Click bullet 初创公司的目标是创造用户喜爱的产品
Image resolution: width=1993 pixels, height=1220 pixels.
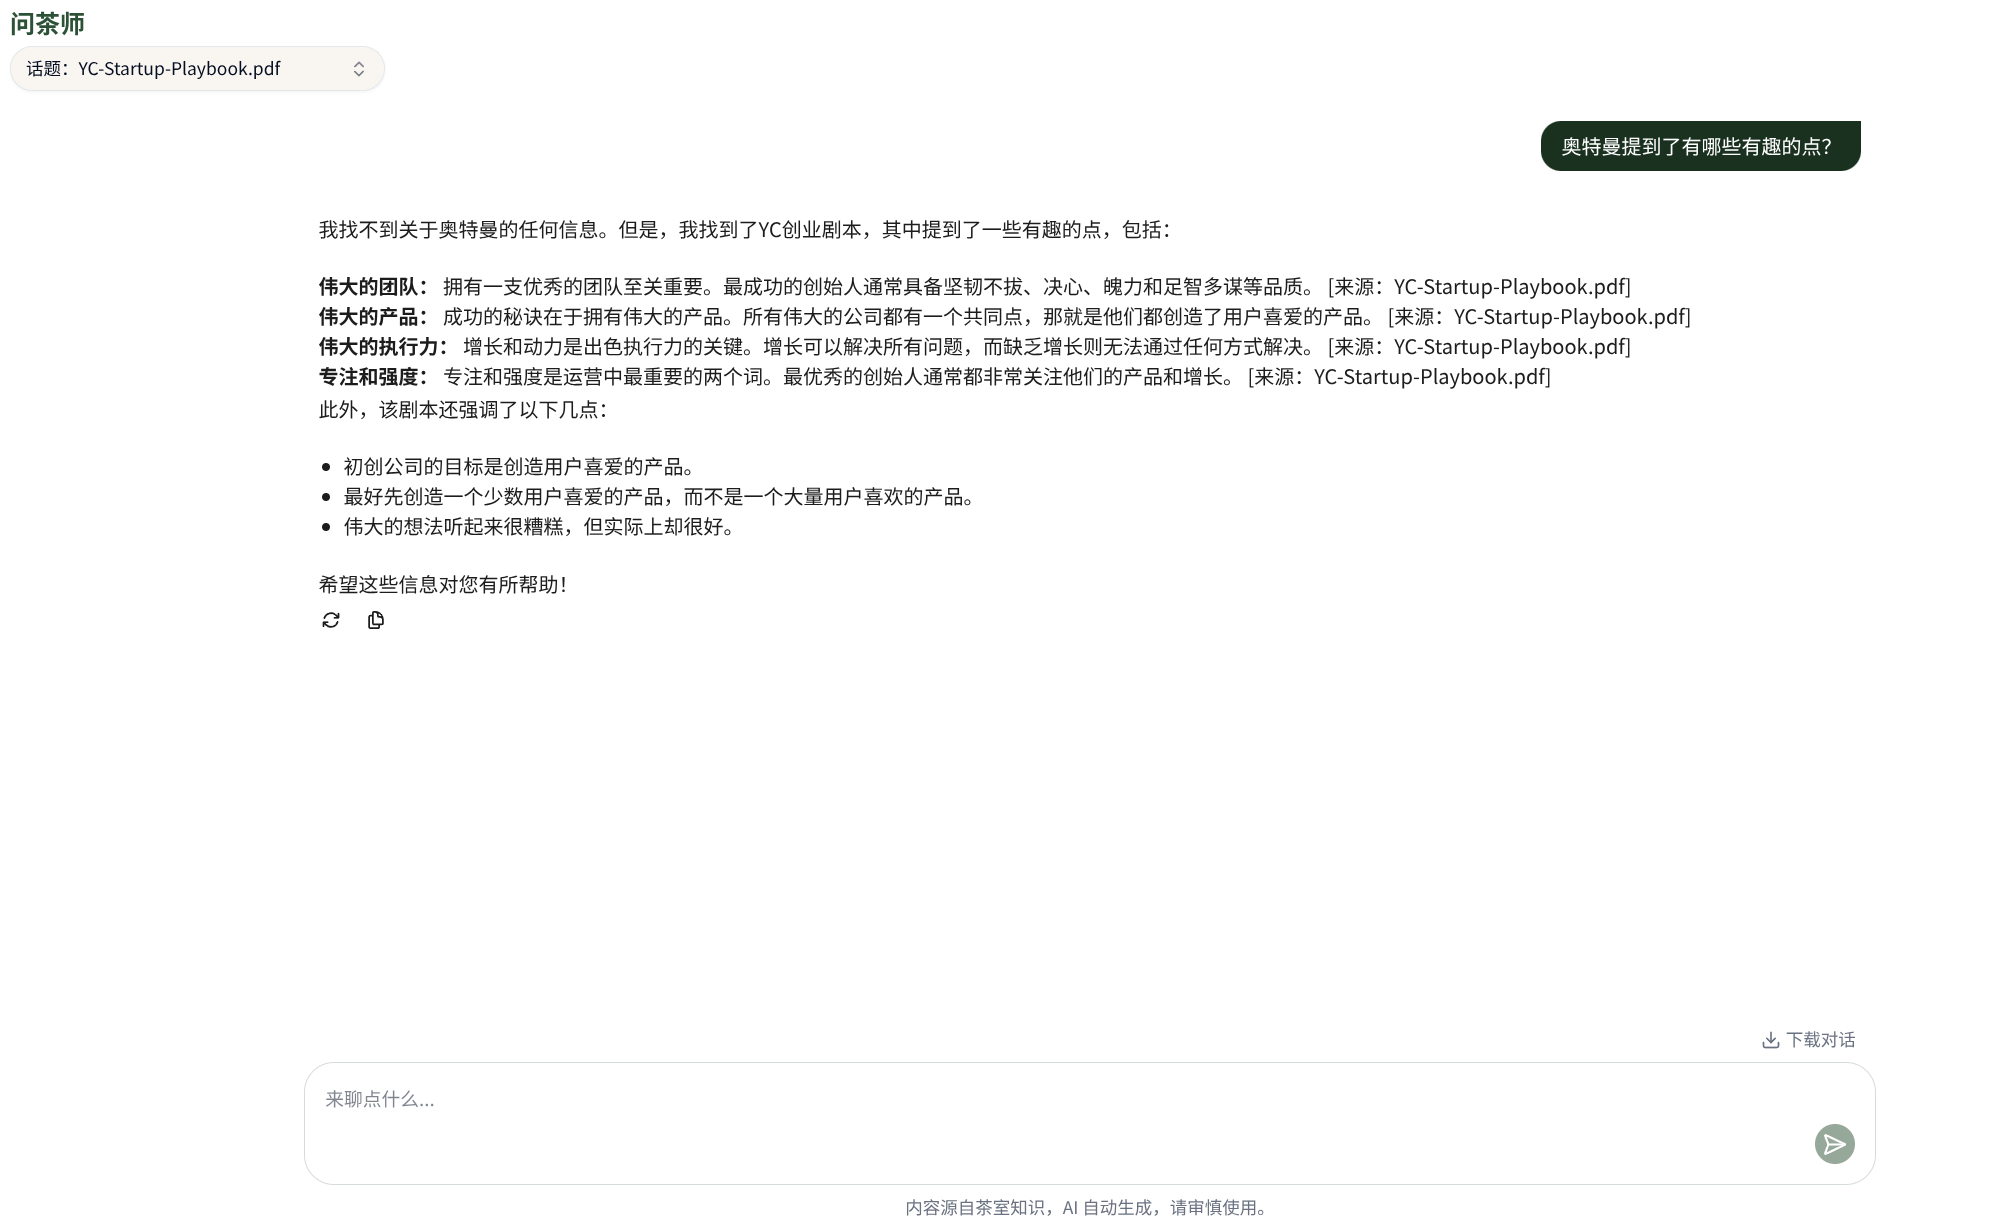pos(520,467)
